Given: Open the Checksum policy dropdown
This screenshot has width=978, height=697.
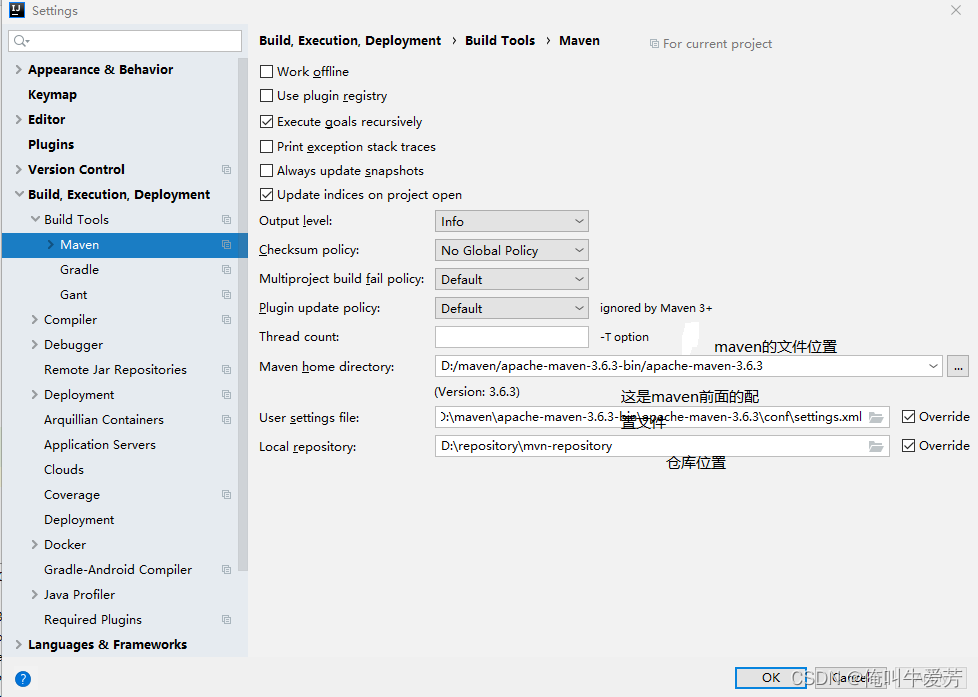Looking at the screenshot, I should click(x=511, y=250).
